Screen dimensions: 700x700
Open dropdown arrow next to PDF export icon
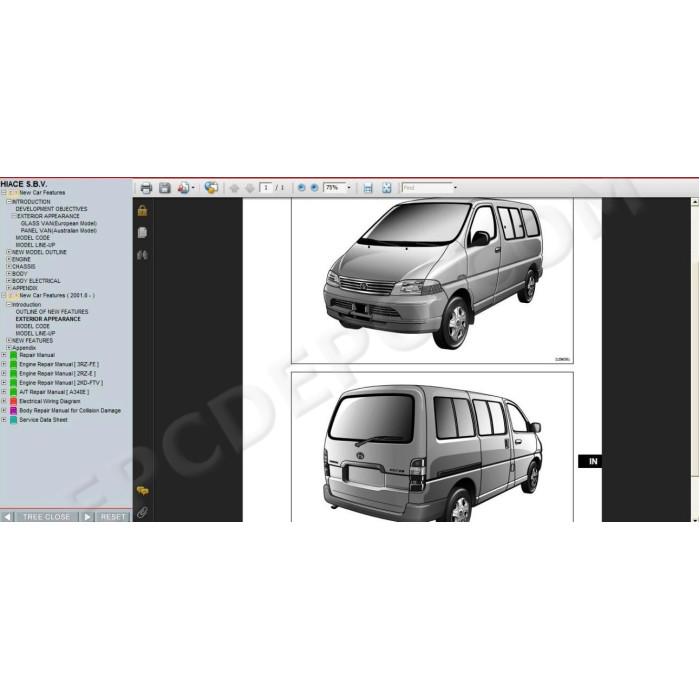click(193, 188)
